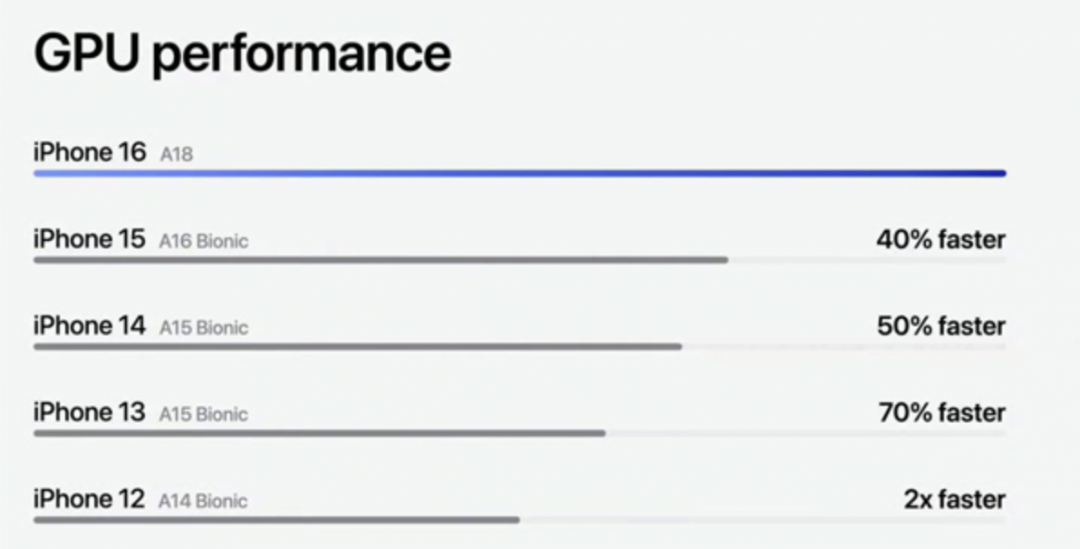
Task: Click the gray iPhone 12 performance bar
Action: [276, 520]
